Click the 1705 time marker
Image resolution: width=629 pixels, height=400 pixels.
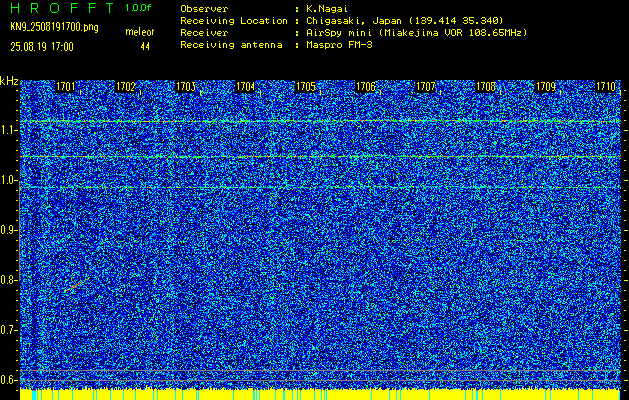[x=306, y=86]
